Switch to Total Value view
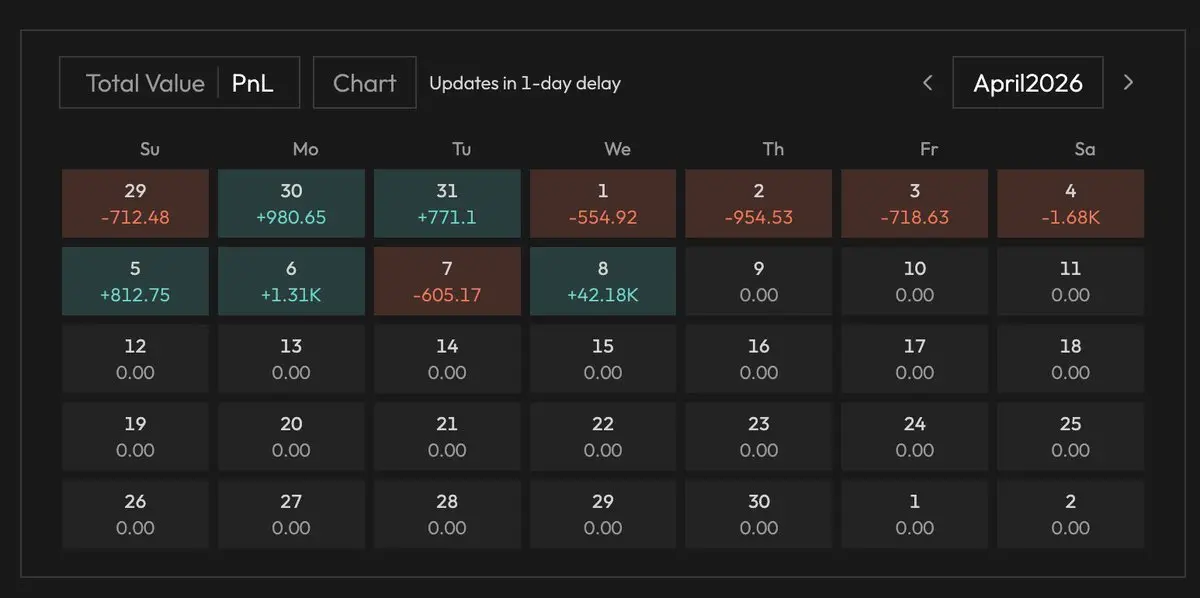Viewport: 1200px width, 598px height. tap(145, 83)
